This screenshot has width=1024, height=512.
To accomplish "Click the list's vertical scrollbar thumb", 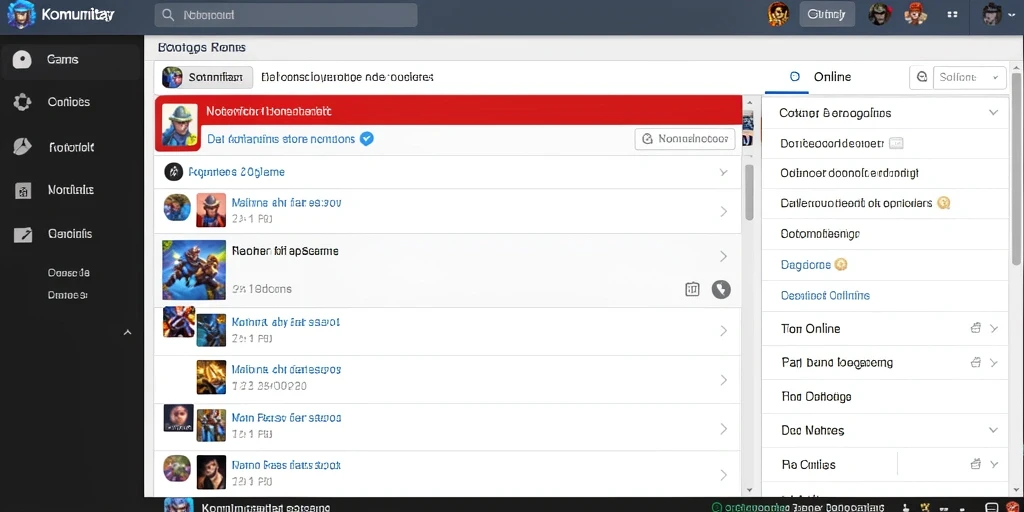I will [x=749, y=192].
